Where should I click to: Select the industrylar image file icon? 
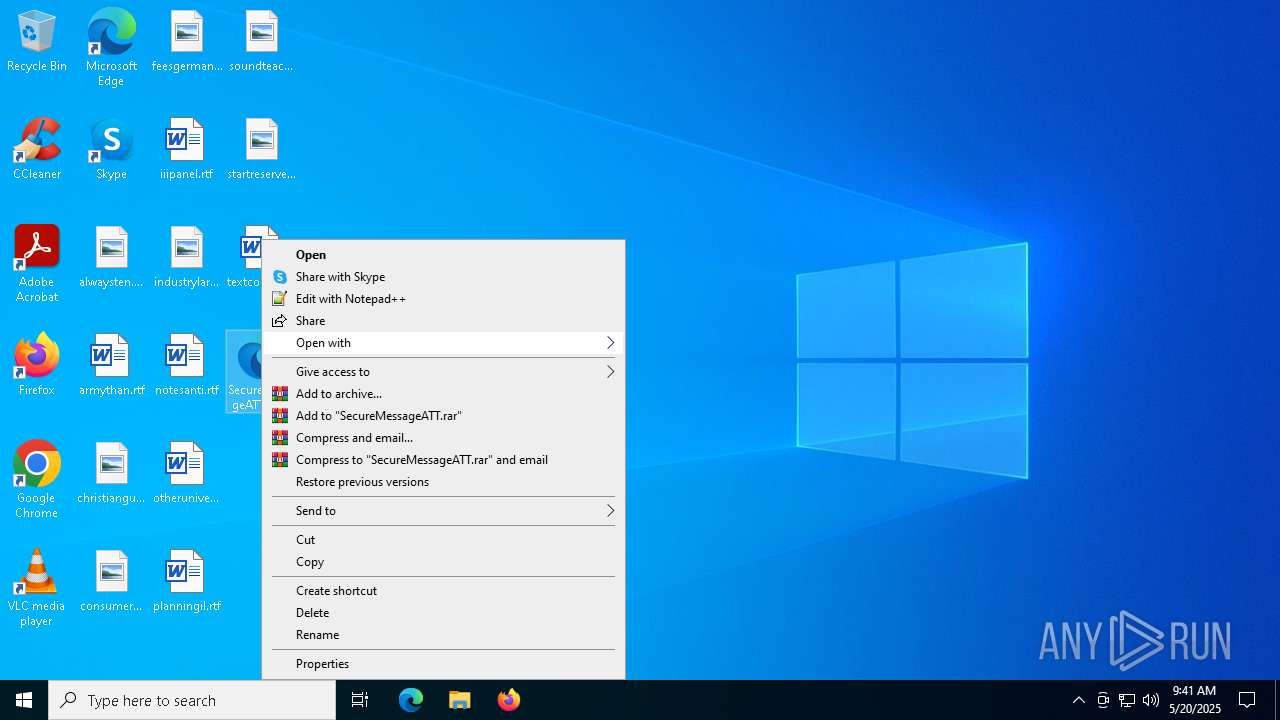pyautogui.click(x=186, y=258)
